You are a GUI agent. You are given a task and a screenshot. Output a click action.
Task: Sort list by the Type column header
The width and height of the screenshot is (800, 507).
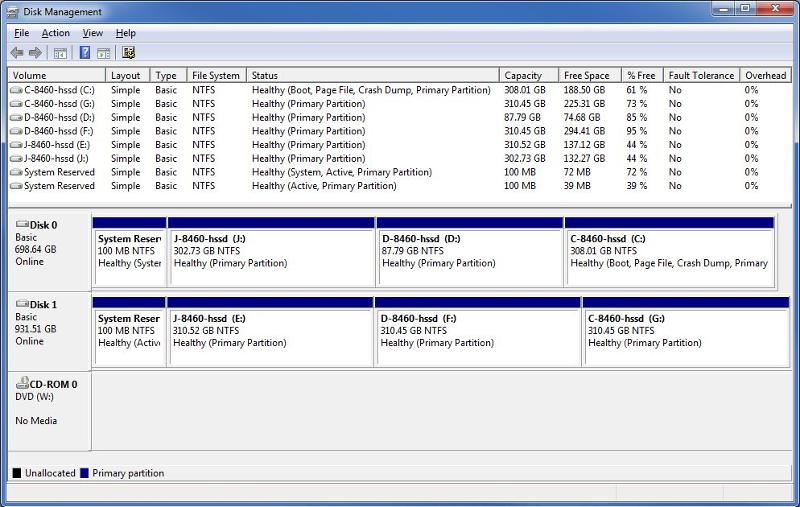[x=168, y=75]
